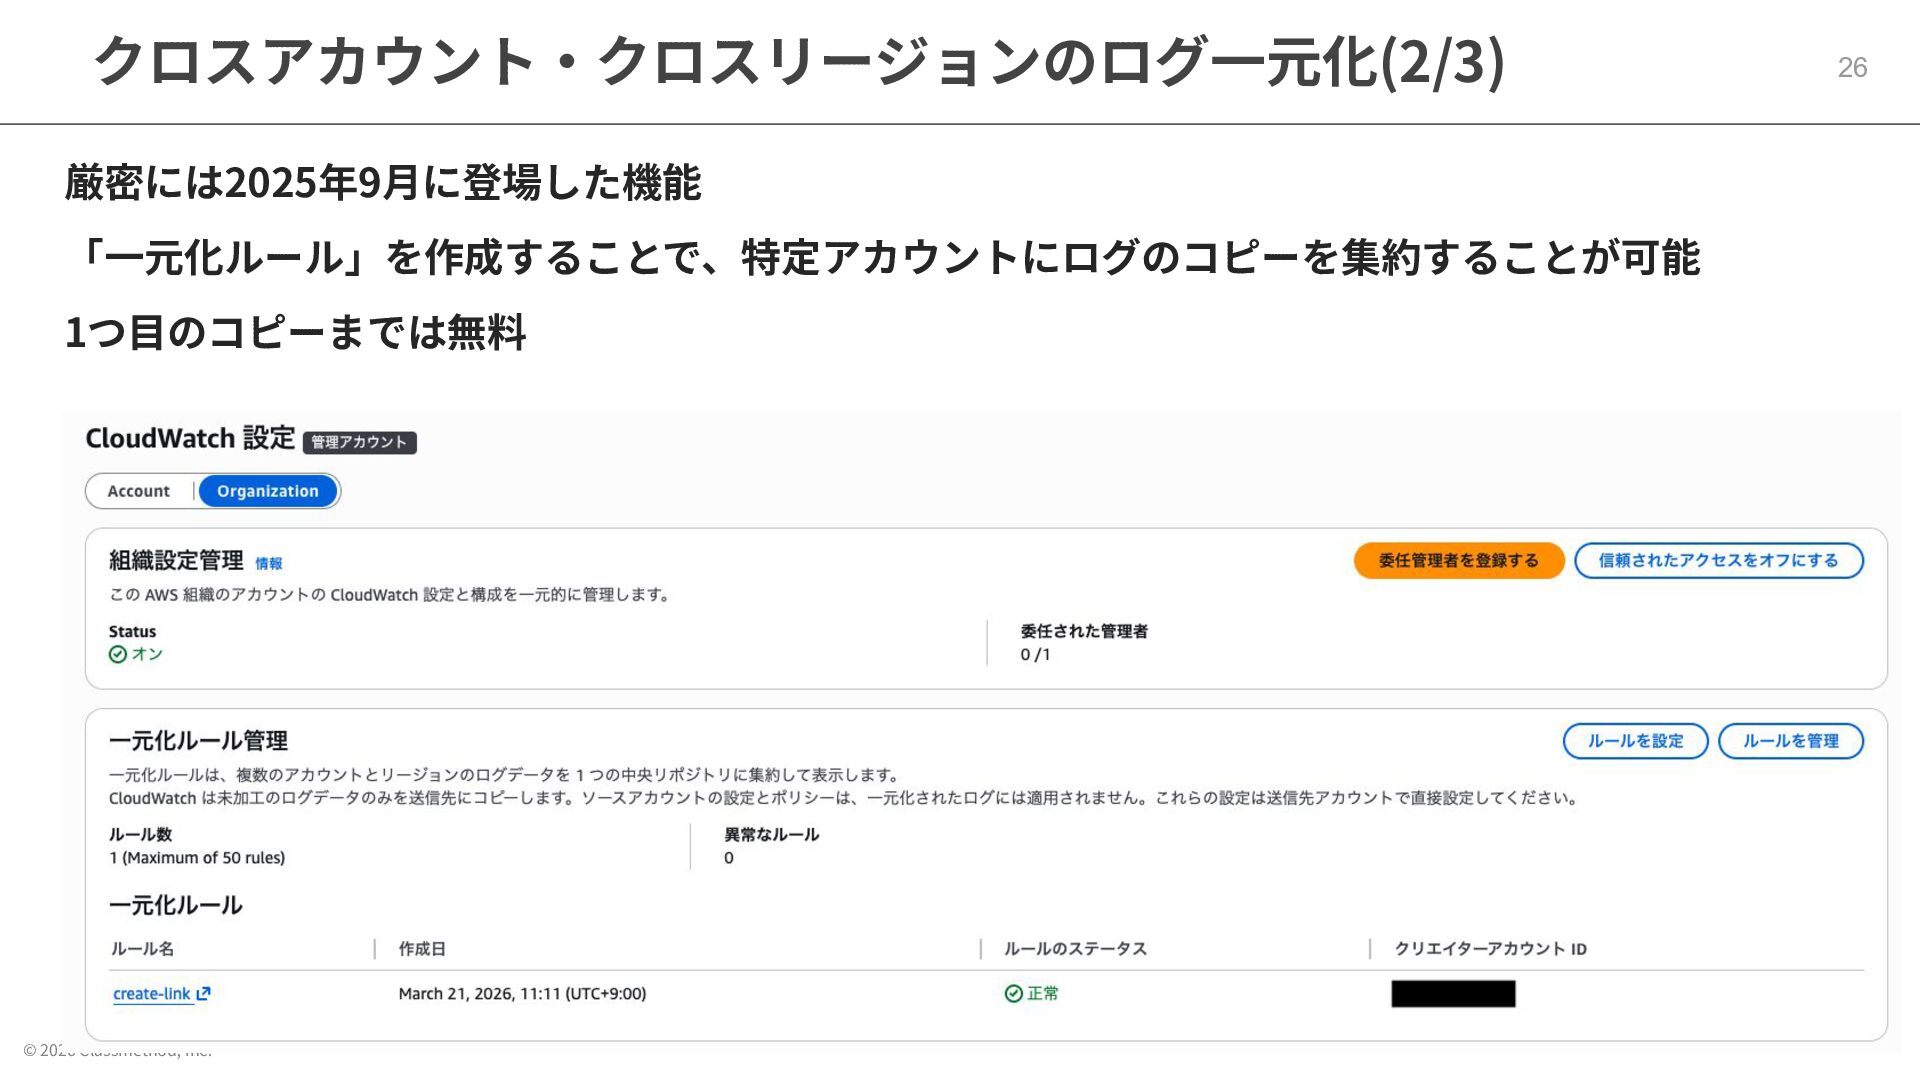
Task: Select the Organization tab
Action: click(x=268, y=491)
